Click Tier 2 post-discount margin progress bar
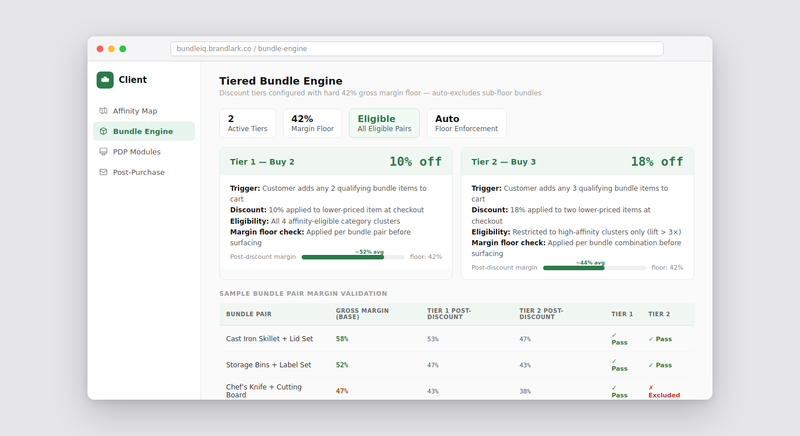The width and height of the screenshot is (800, 436). [x=594, y=268]
